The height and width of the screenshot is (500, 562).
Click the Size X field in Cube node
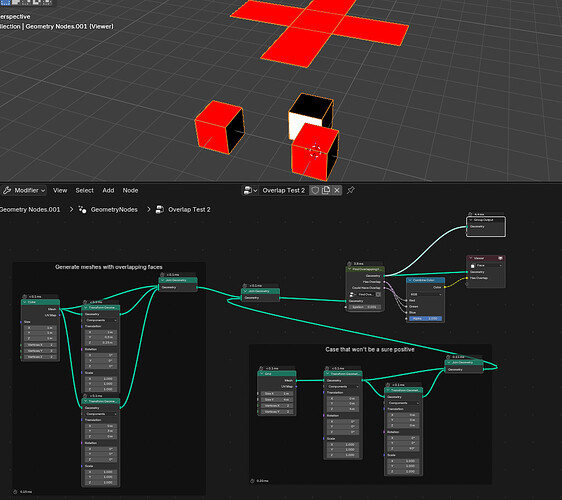coord(40,328)
